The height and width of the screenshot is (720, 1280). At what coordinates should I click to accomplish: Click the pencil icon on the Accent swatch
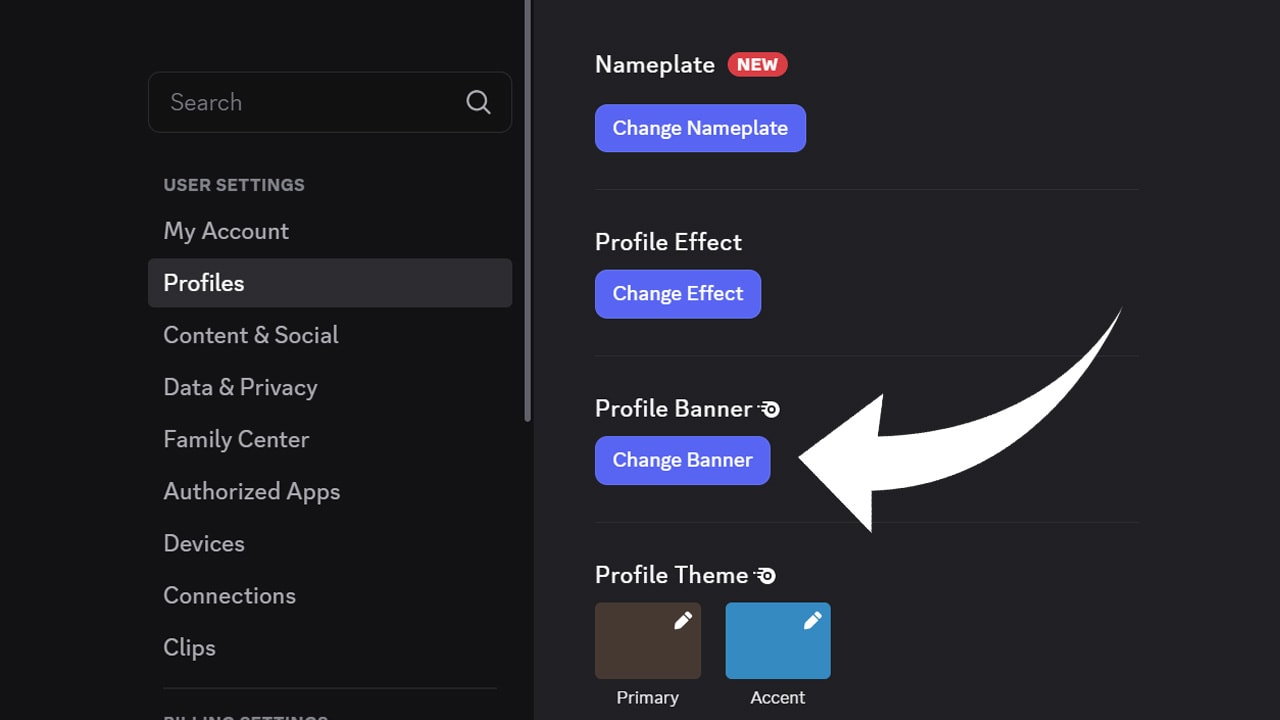[812, 618]
